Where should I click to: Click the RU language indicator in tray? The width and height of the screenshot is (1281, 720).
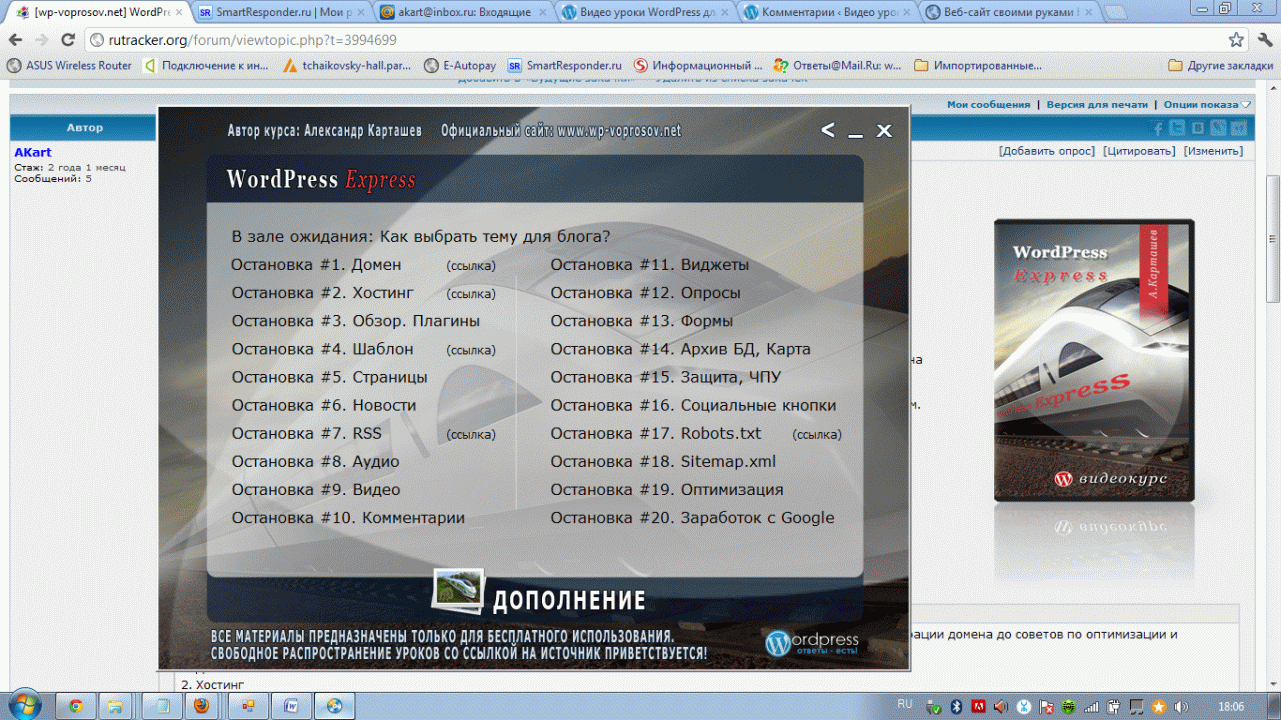(905, 704)
